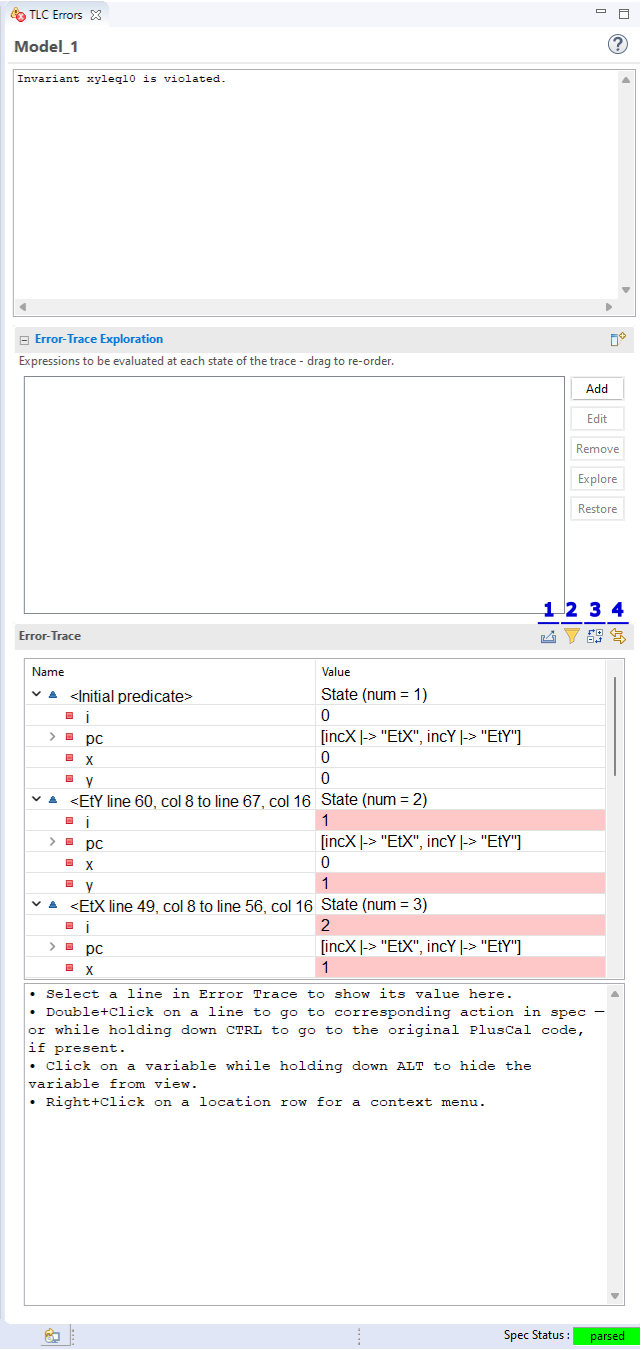Screen dimensions: 641x1350
Task: Minimize the TLC Errors view
Action: [600, 12]
